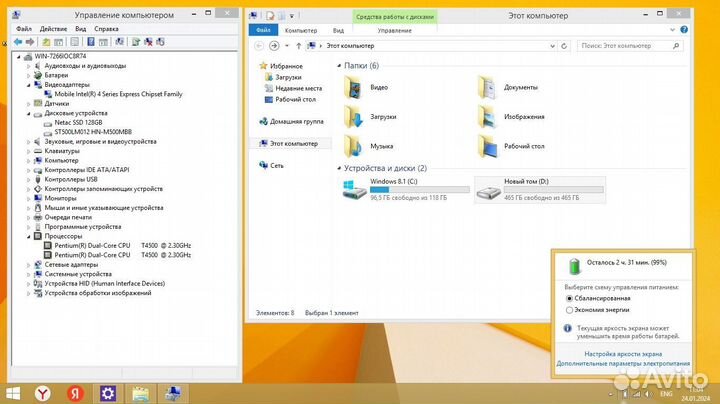Click the Back arrow in Computer Management toolbar
The height and width of the screenshot is (404, 720).
[x=17, y=42]
